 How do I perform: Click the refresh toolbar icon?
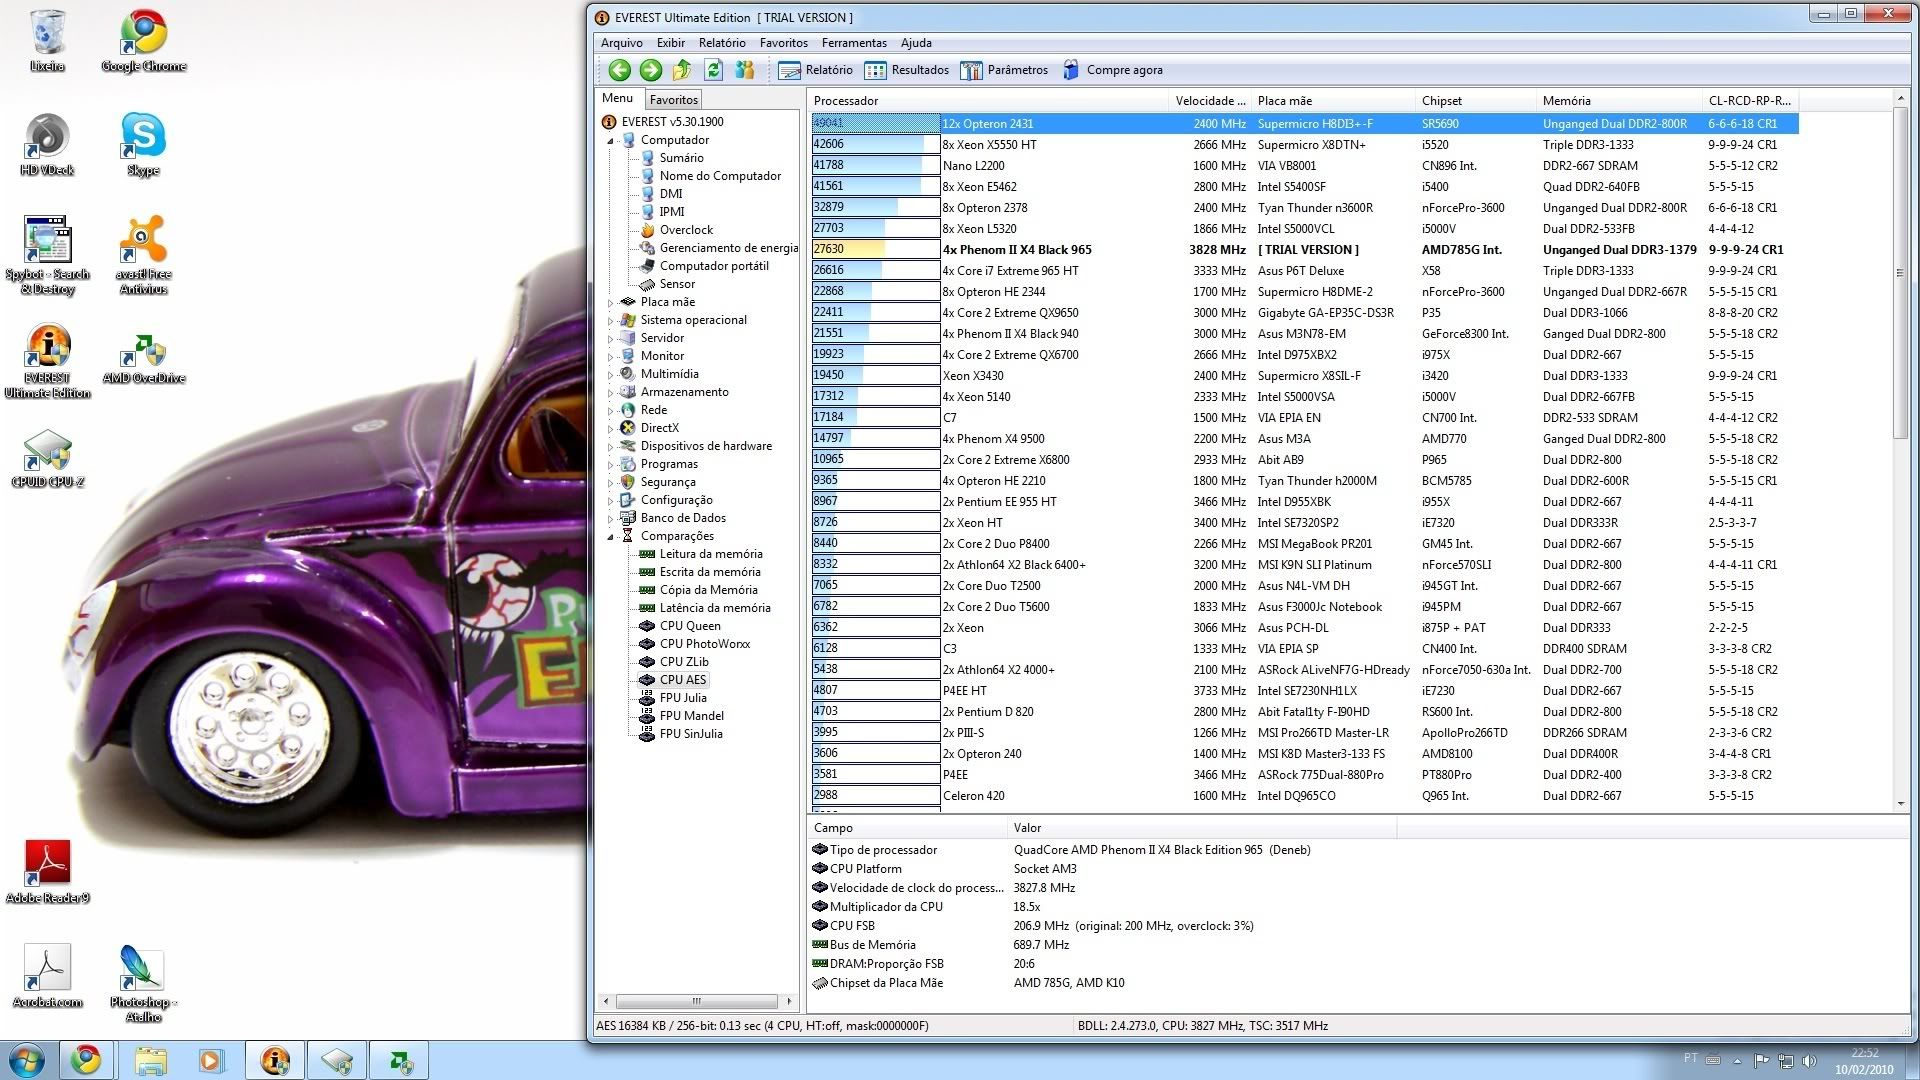[713, 70]
